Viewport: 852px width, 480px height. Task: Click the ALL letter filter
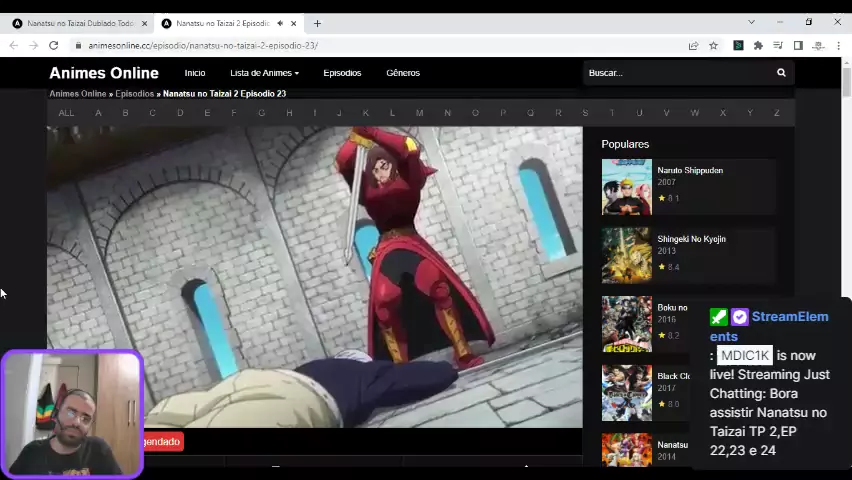(x=66, y=113)
